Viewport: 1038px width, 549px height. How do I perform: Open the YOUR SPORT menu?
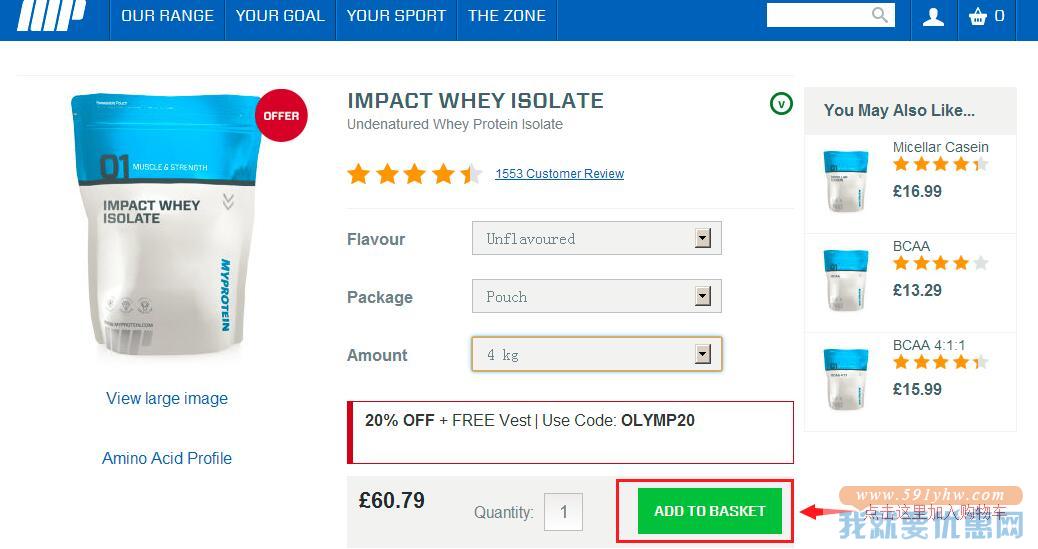click(x=397, y=16)
